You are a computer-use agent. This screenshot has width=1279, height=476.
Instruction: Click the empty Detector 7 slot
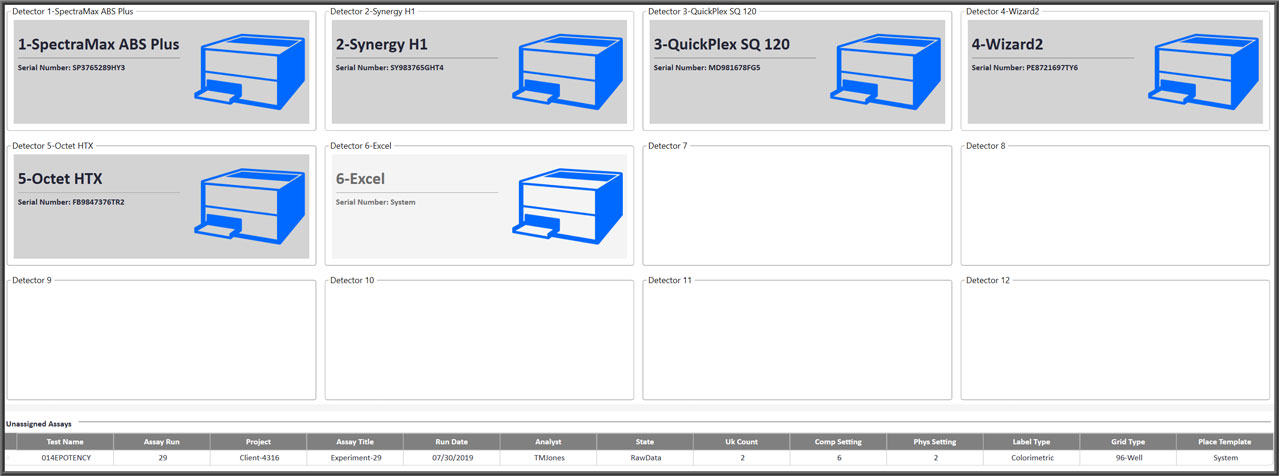click(797, 206)
